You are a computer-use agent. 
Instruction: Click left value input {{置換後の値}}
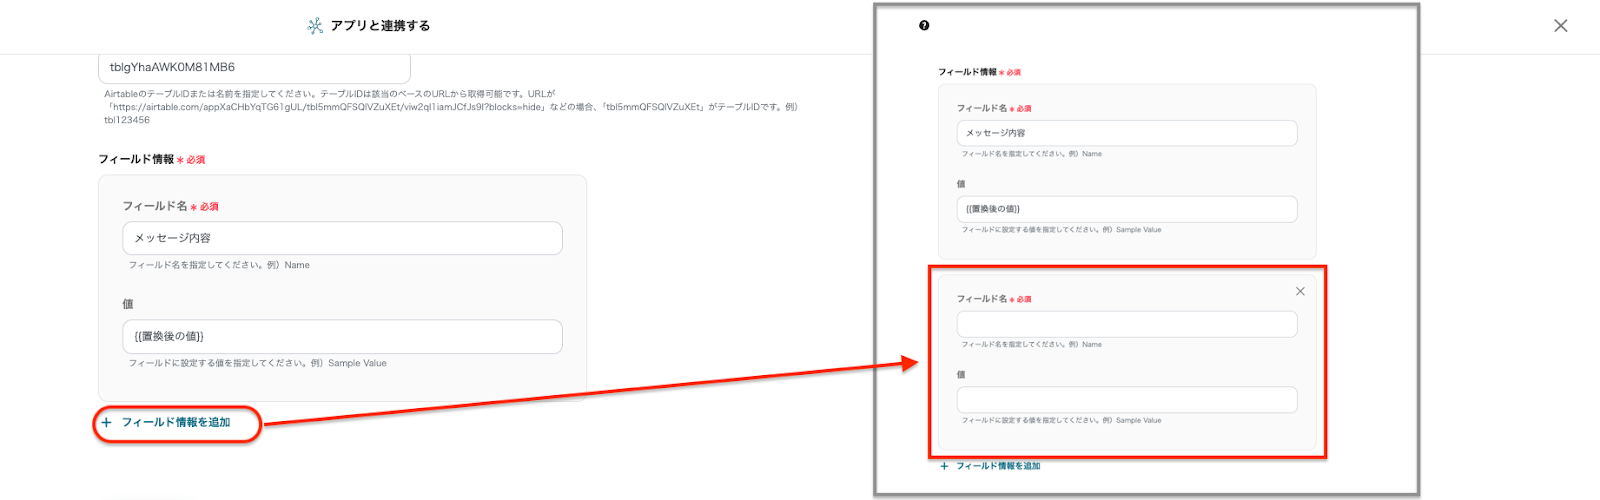click(342, 337)
